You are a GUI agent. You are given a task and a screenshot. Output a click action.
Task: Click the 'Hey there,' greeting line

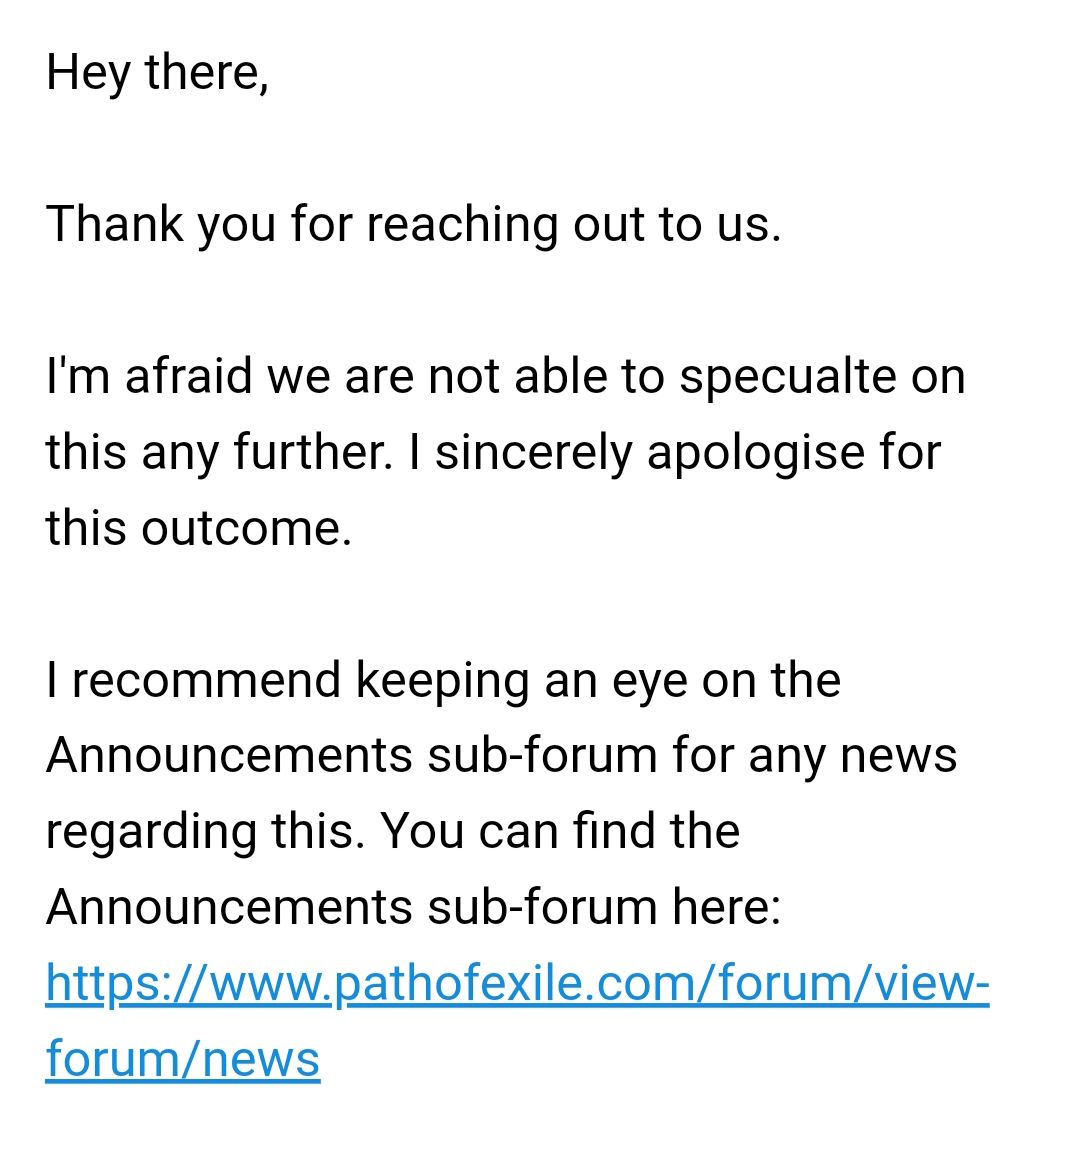click(x=157, y=73)
